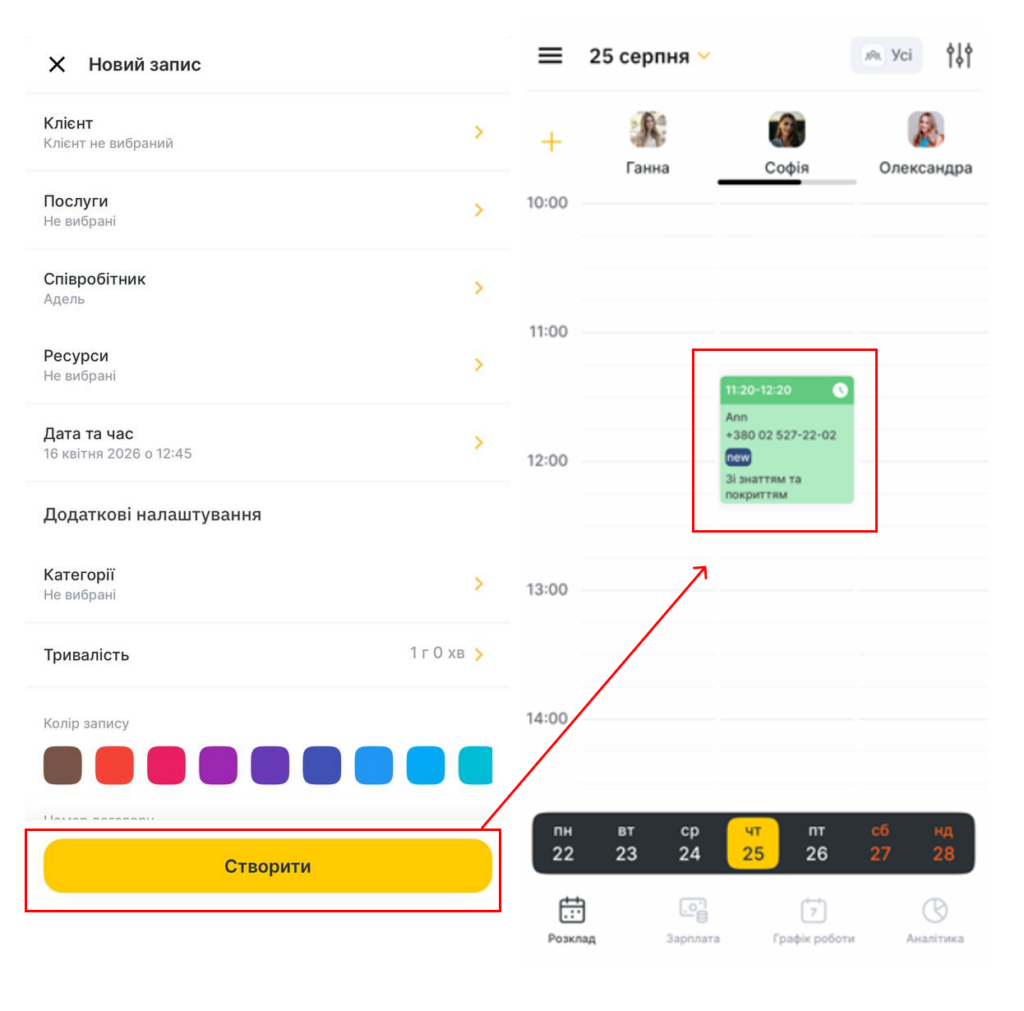Pick the red record color swatch
The height and width of the screenshot is (1011, 1024).
114,765
